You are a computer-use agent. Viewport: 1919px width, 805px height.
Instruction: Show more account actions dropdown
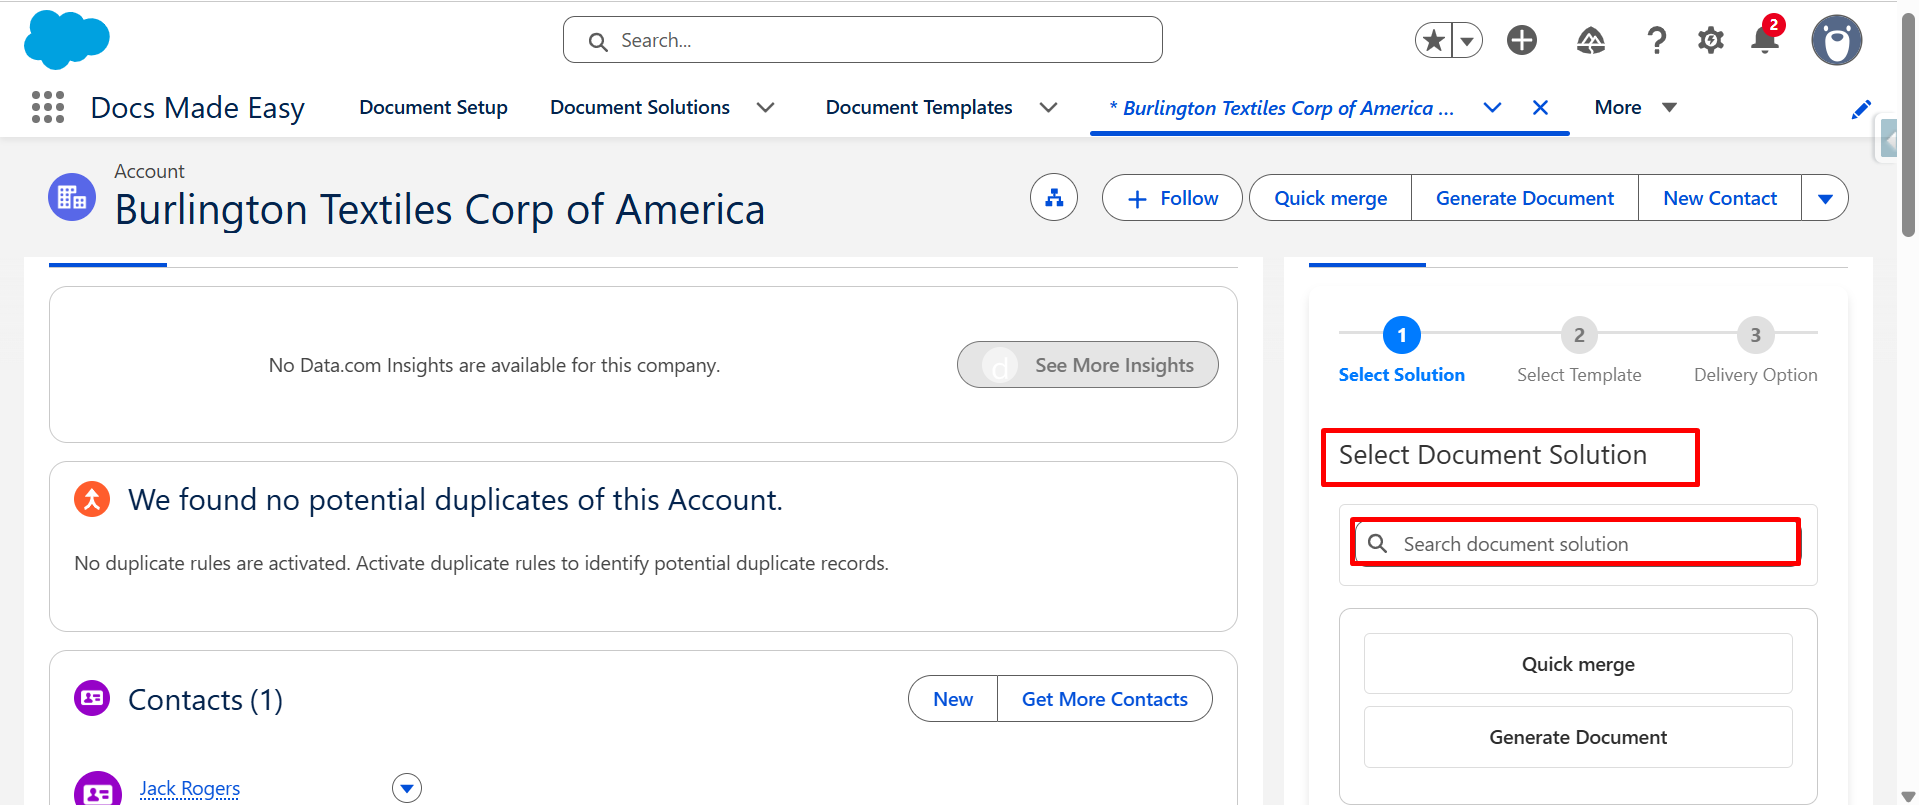pyautogui.click(x=1825, y=198)
